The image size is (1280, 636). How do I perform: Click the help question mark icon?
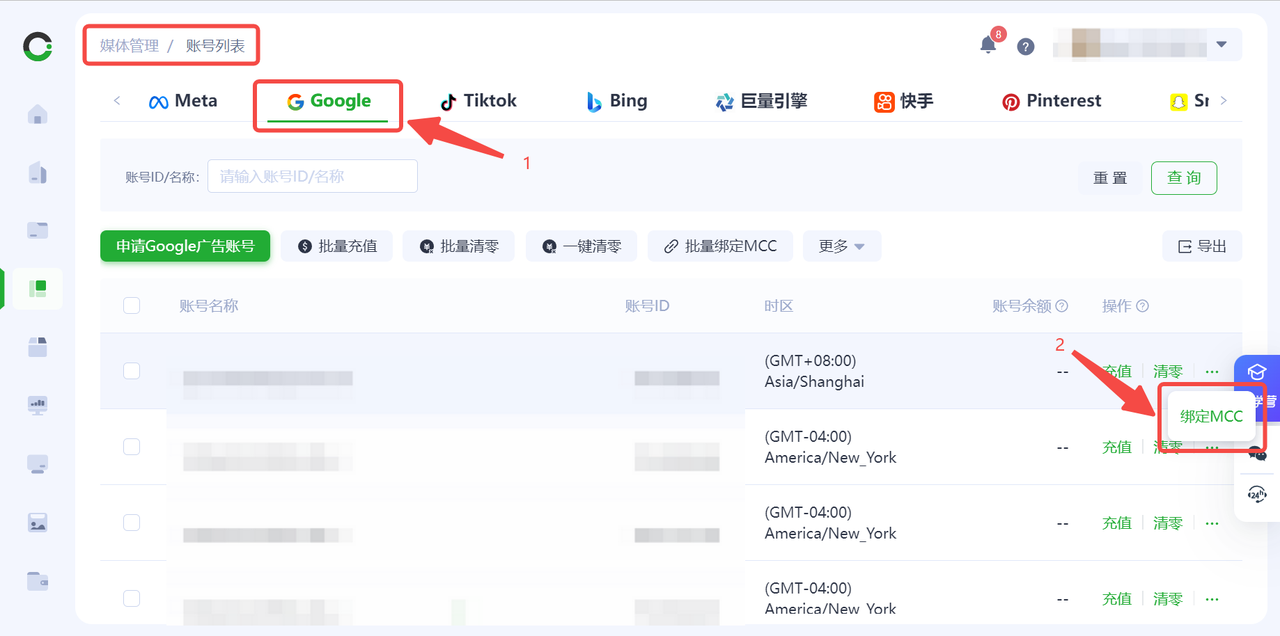(1025, 46)
